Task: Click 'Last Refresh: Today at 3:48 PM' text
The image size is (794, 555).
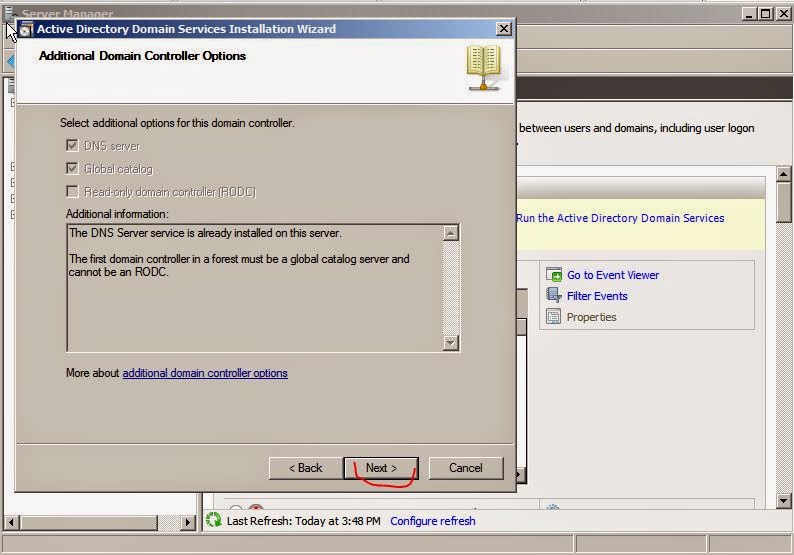Action: pos(303,521)
